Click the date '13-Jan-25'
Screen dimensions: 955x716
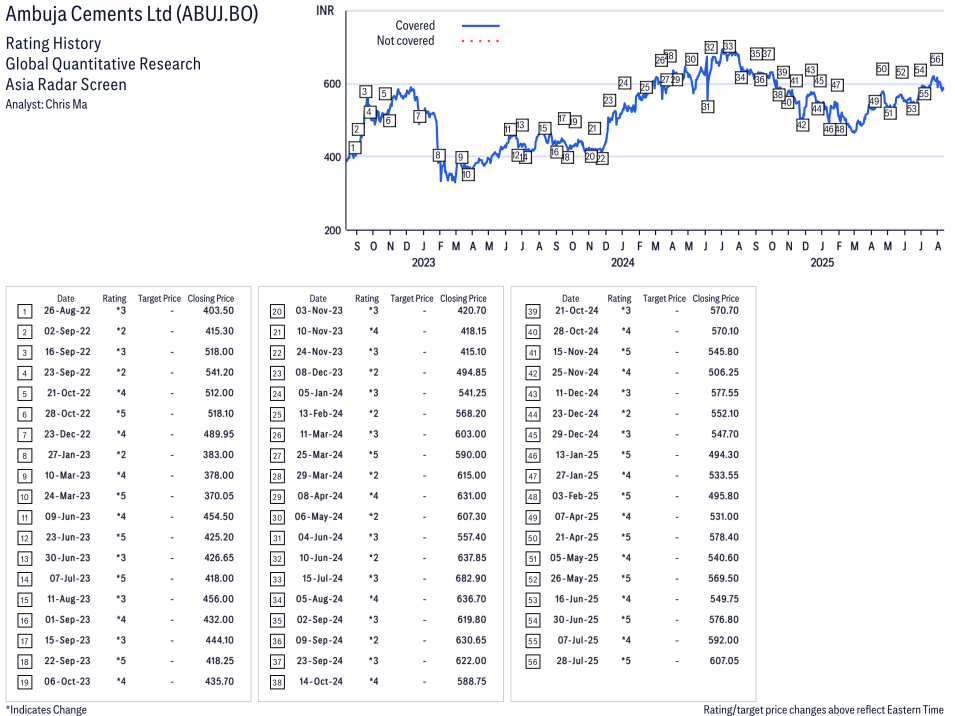(577, 455)
